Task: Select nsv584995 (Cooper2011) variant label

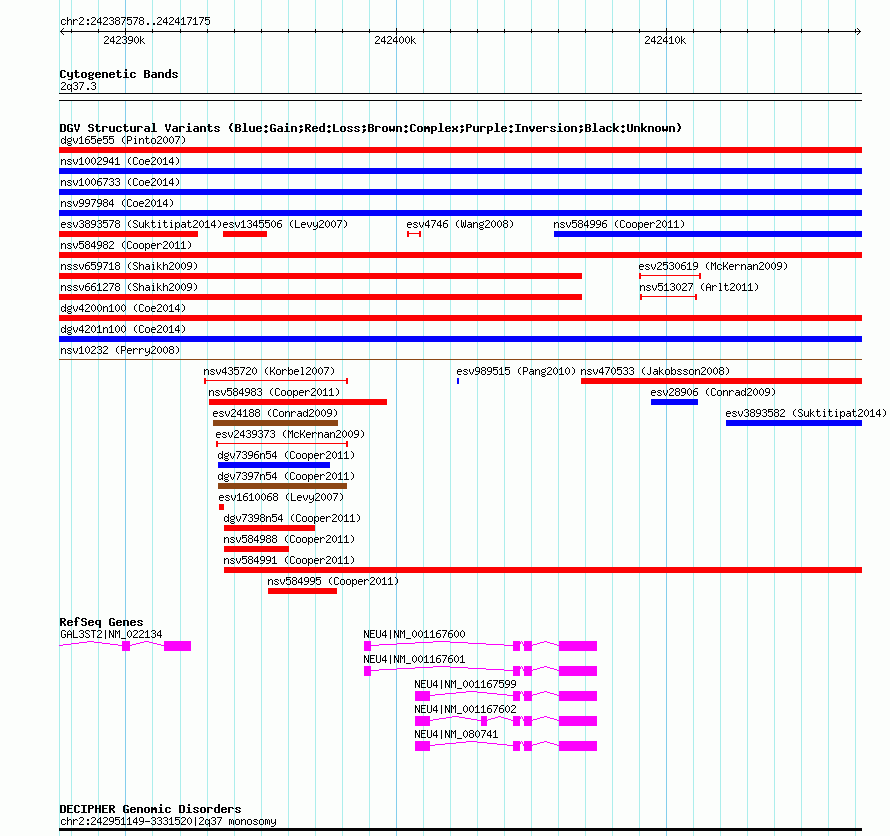Action: pyautogui.click(x=334, y=581)
